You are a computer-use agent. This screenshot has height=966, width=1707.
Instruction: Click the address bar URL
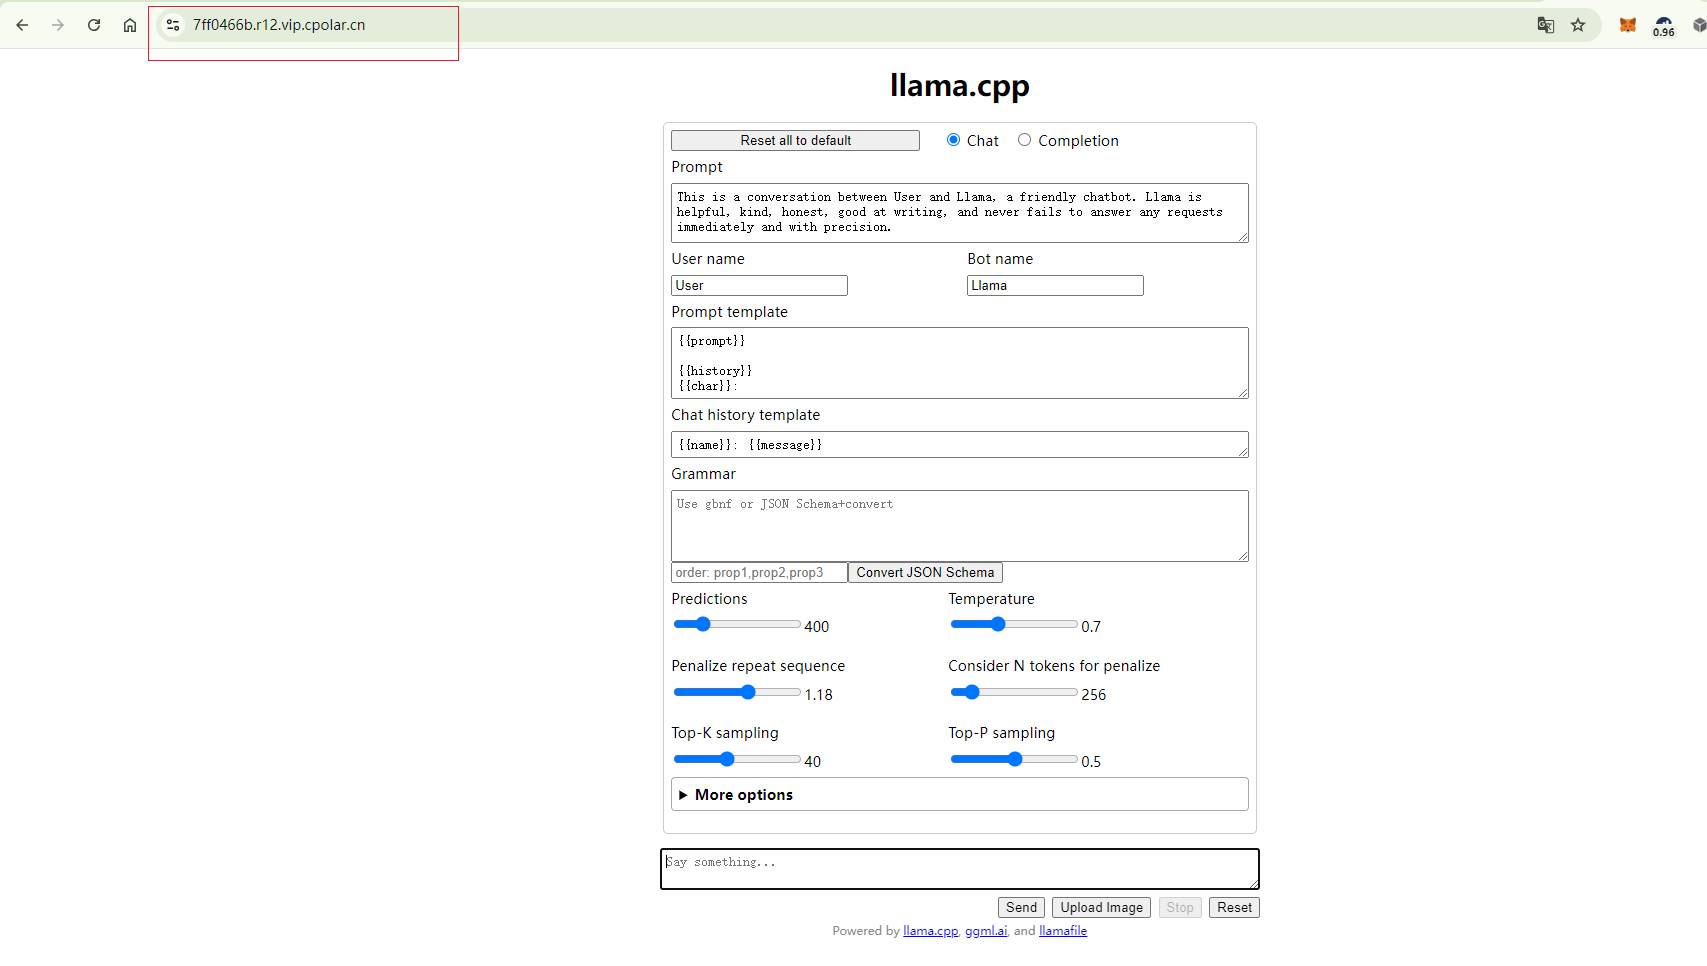click(x=279, y=25)
